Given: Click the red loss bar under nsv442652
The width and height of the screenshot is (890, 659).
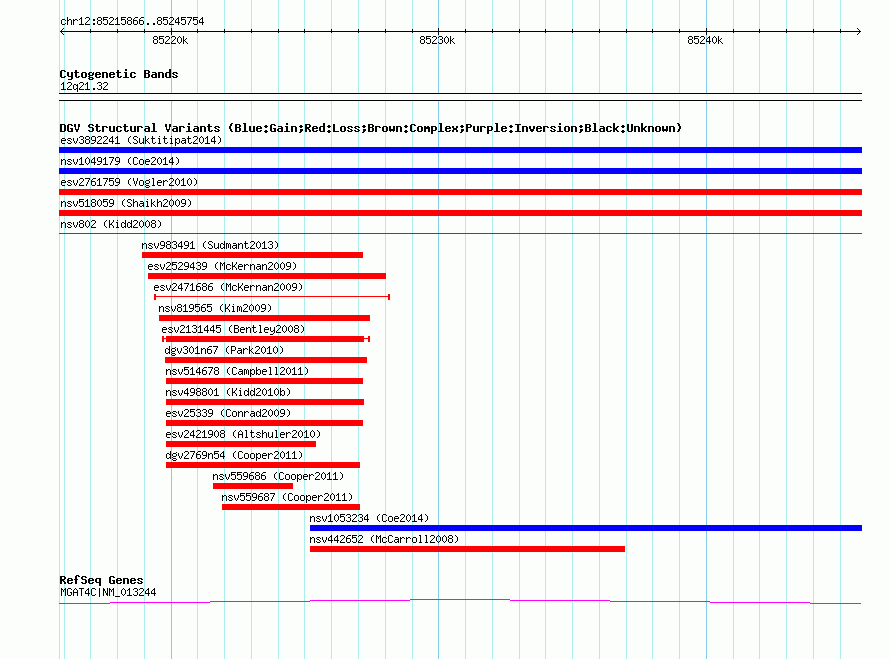Looking at the screenshot, I should (x=467, y=549).
